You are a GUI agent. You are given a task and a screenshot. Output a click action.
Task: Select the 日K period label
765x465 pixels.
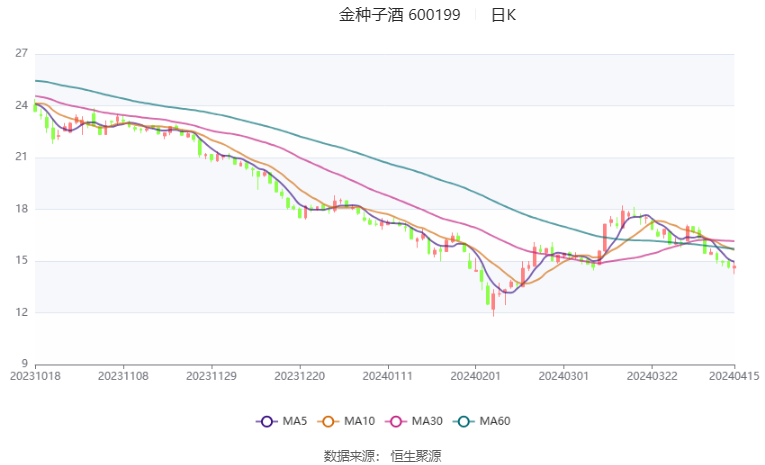[503, 15]
